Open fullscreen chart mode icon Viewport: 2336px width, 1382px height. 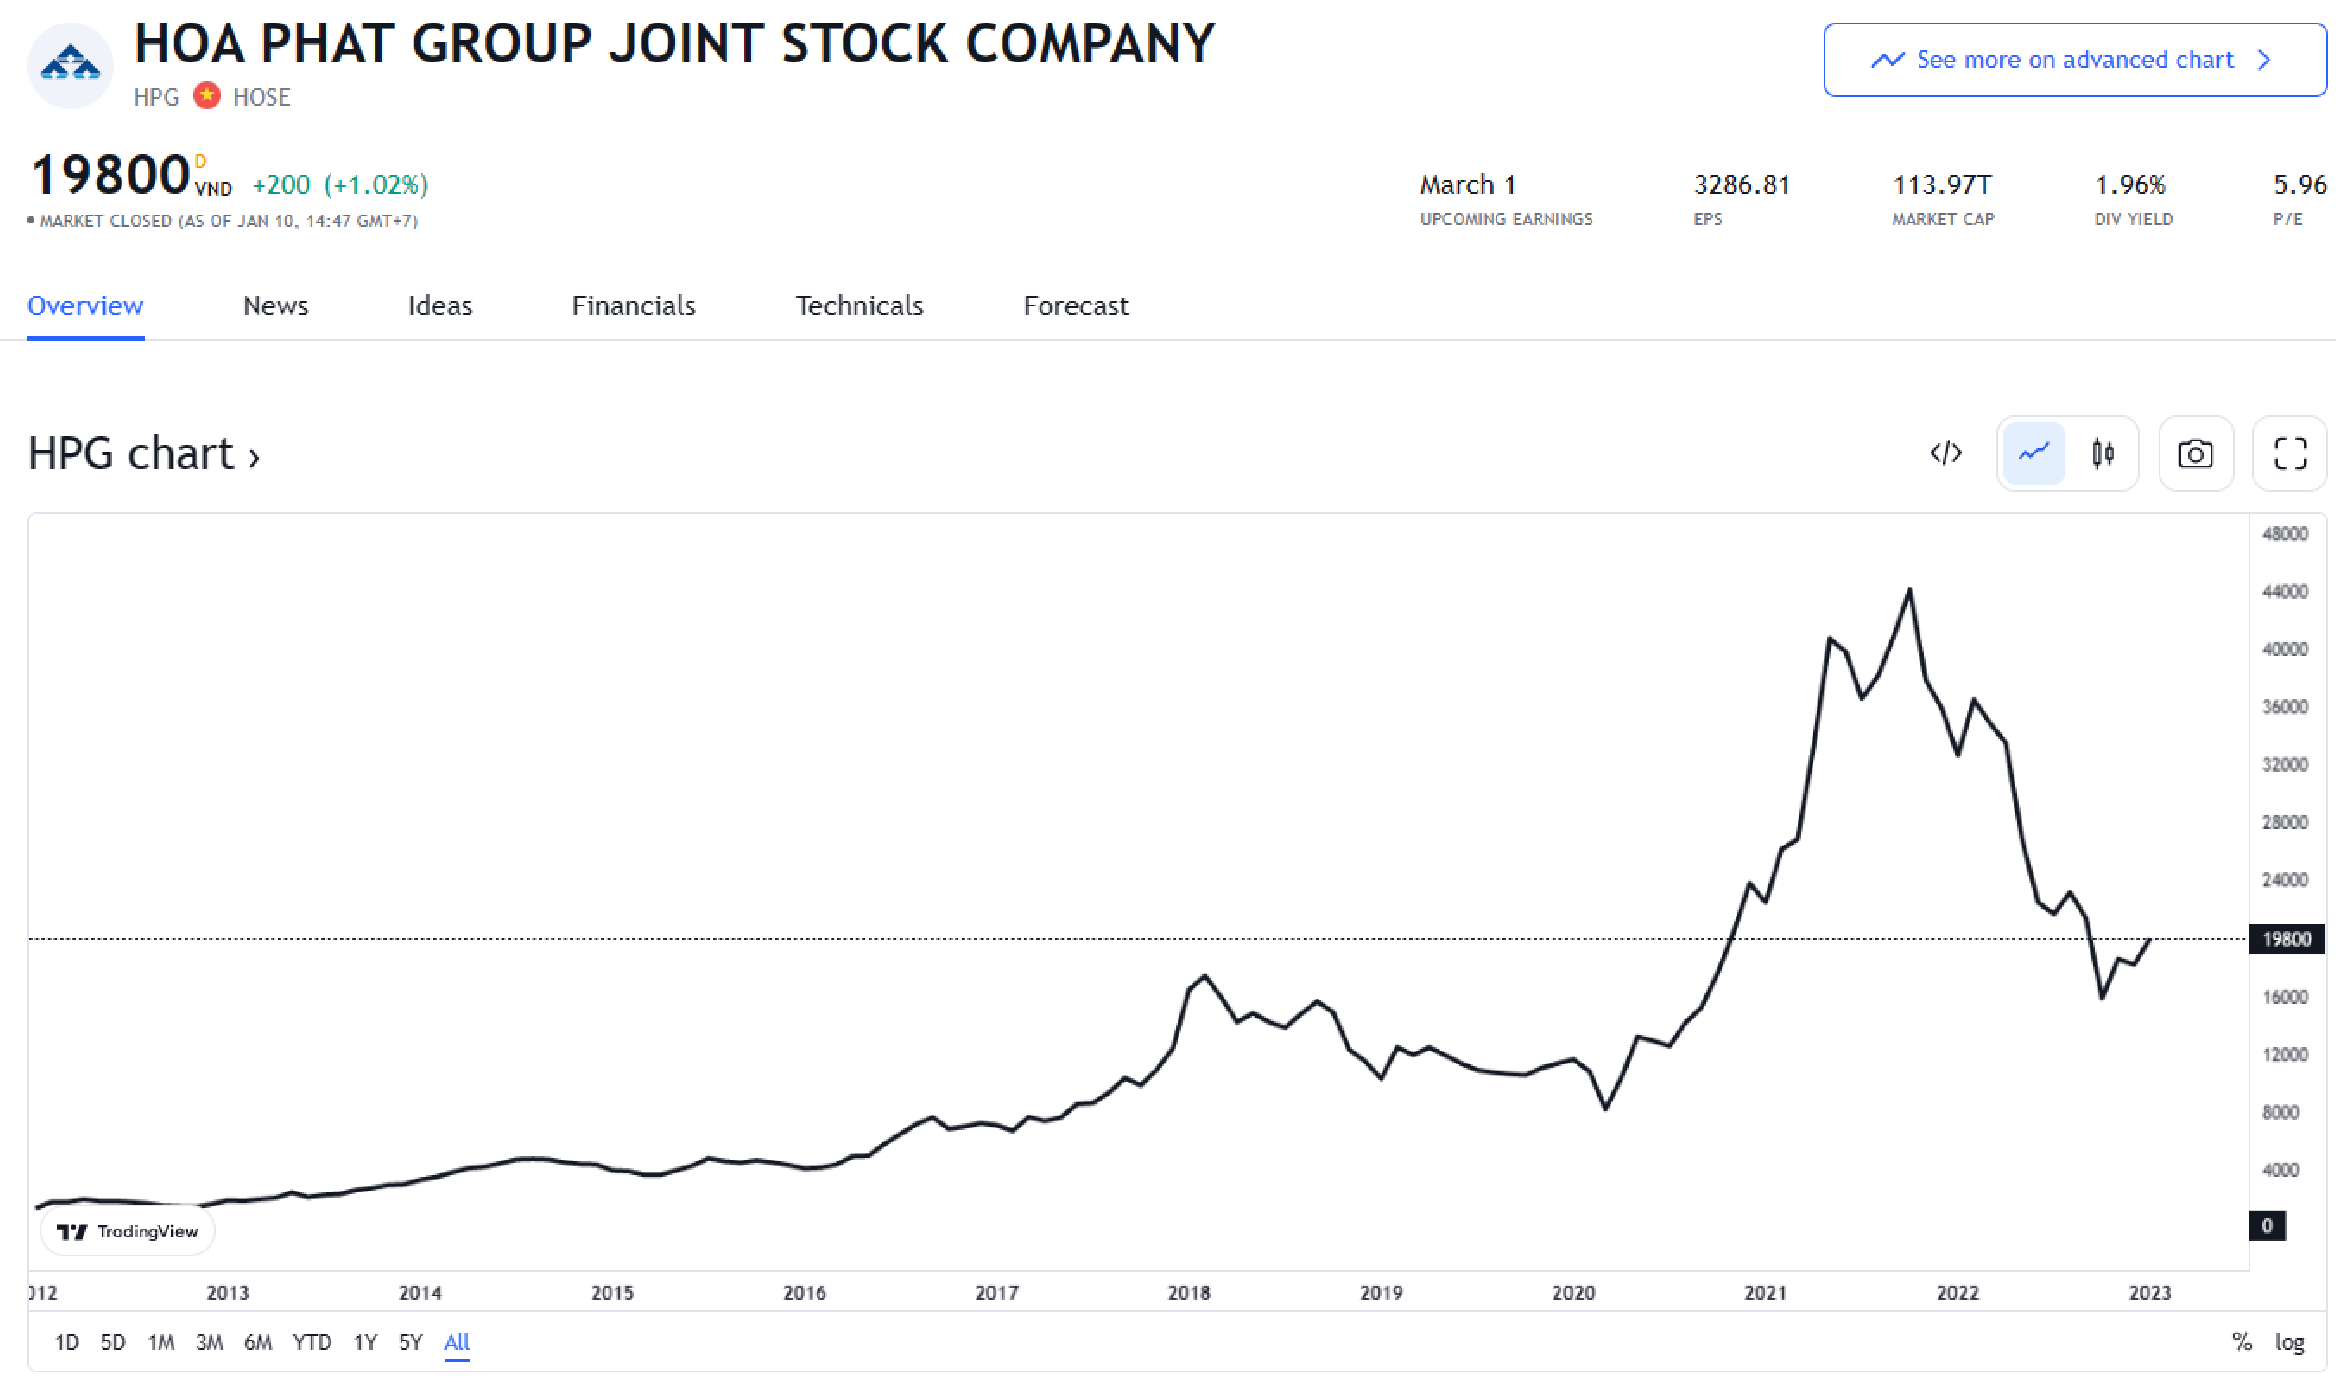(x=2290, y=453)
